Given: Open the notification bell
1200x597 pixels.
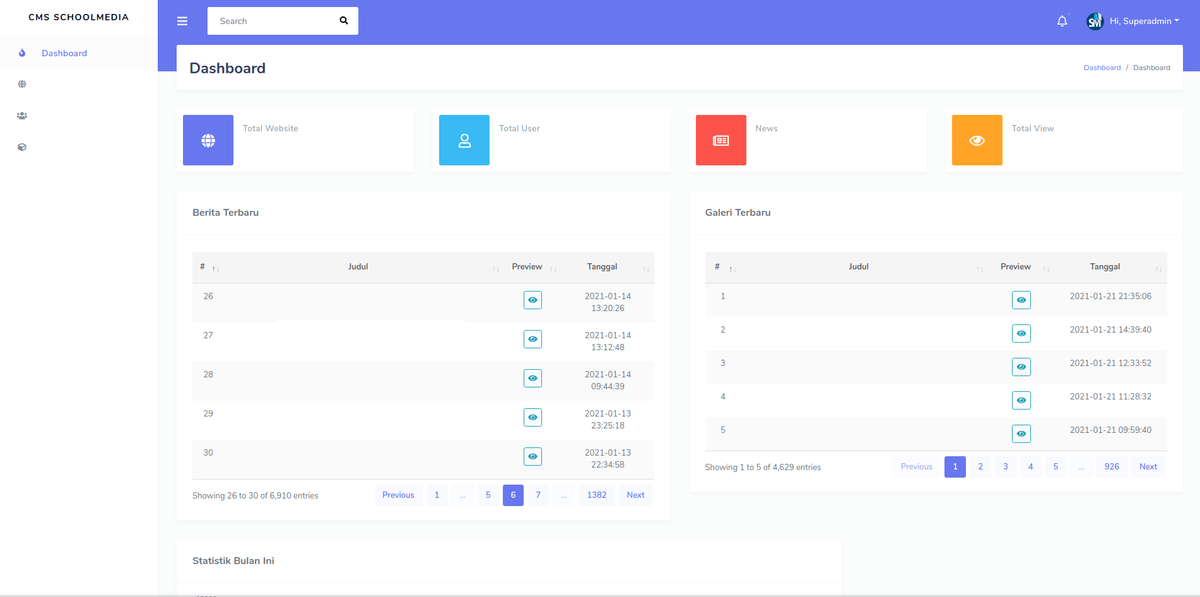Looking at the screenshot, I should coord(1062,21).
